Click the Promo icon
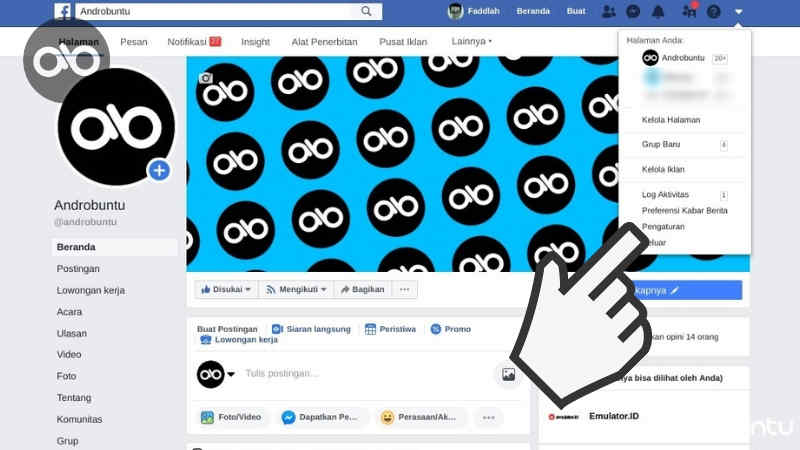This screenshot has height=450, width=800. point(436,329)
